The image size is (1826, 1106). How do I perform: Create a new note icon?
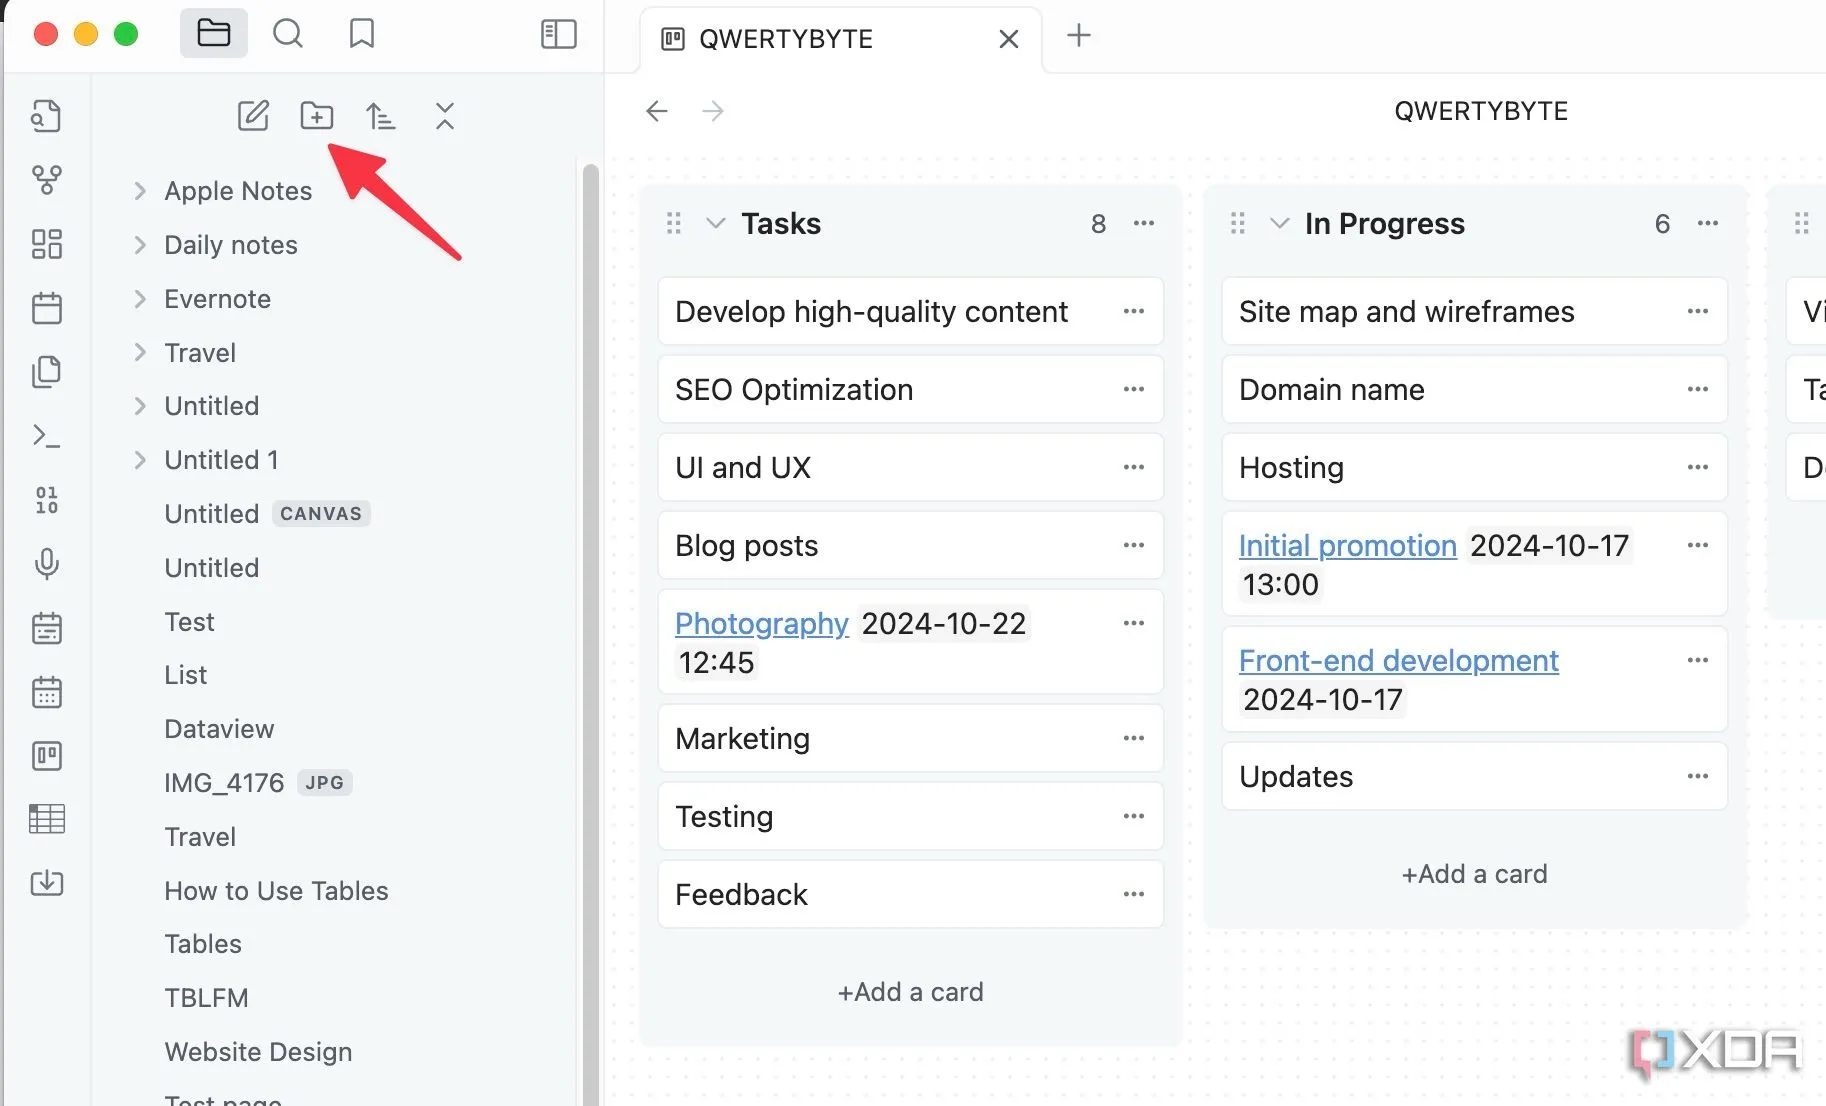click(253, 116)
